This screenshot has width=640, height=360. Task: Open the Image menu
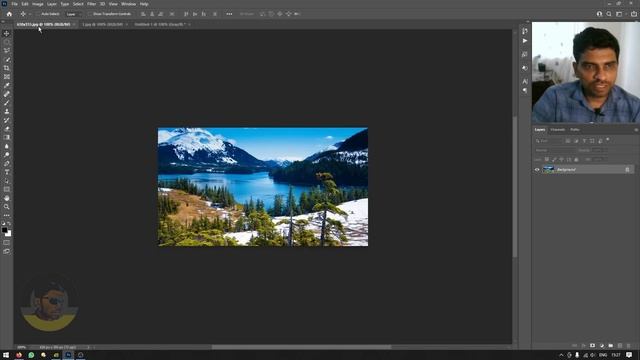[x=38, y=4]
